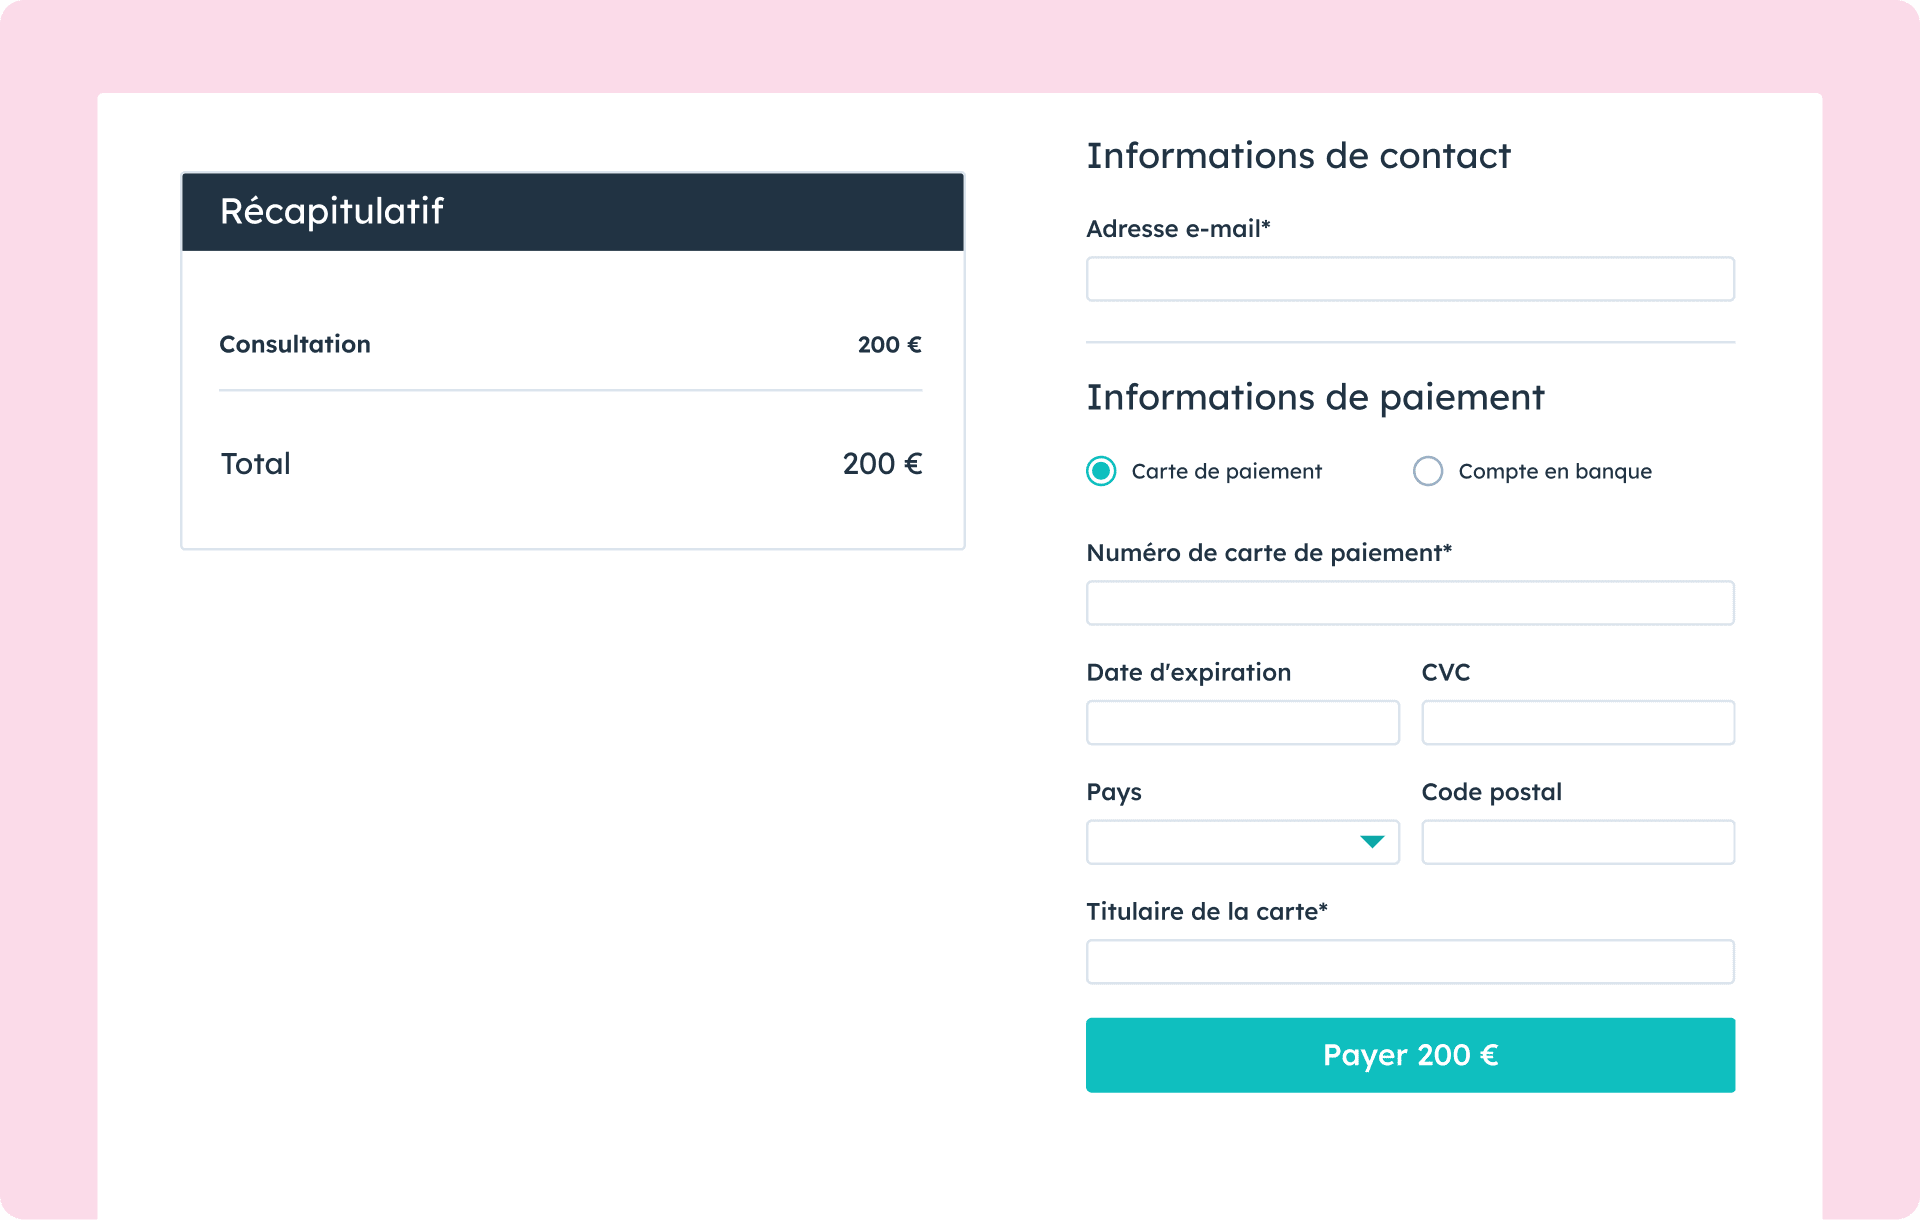Click the CVC input field

[1578, 722]
